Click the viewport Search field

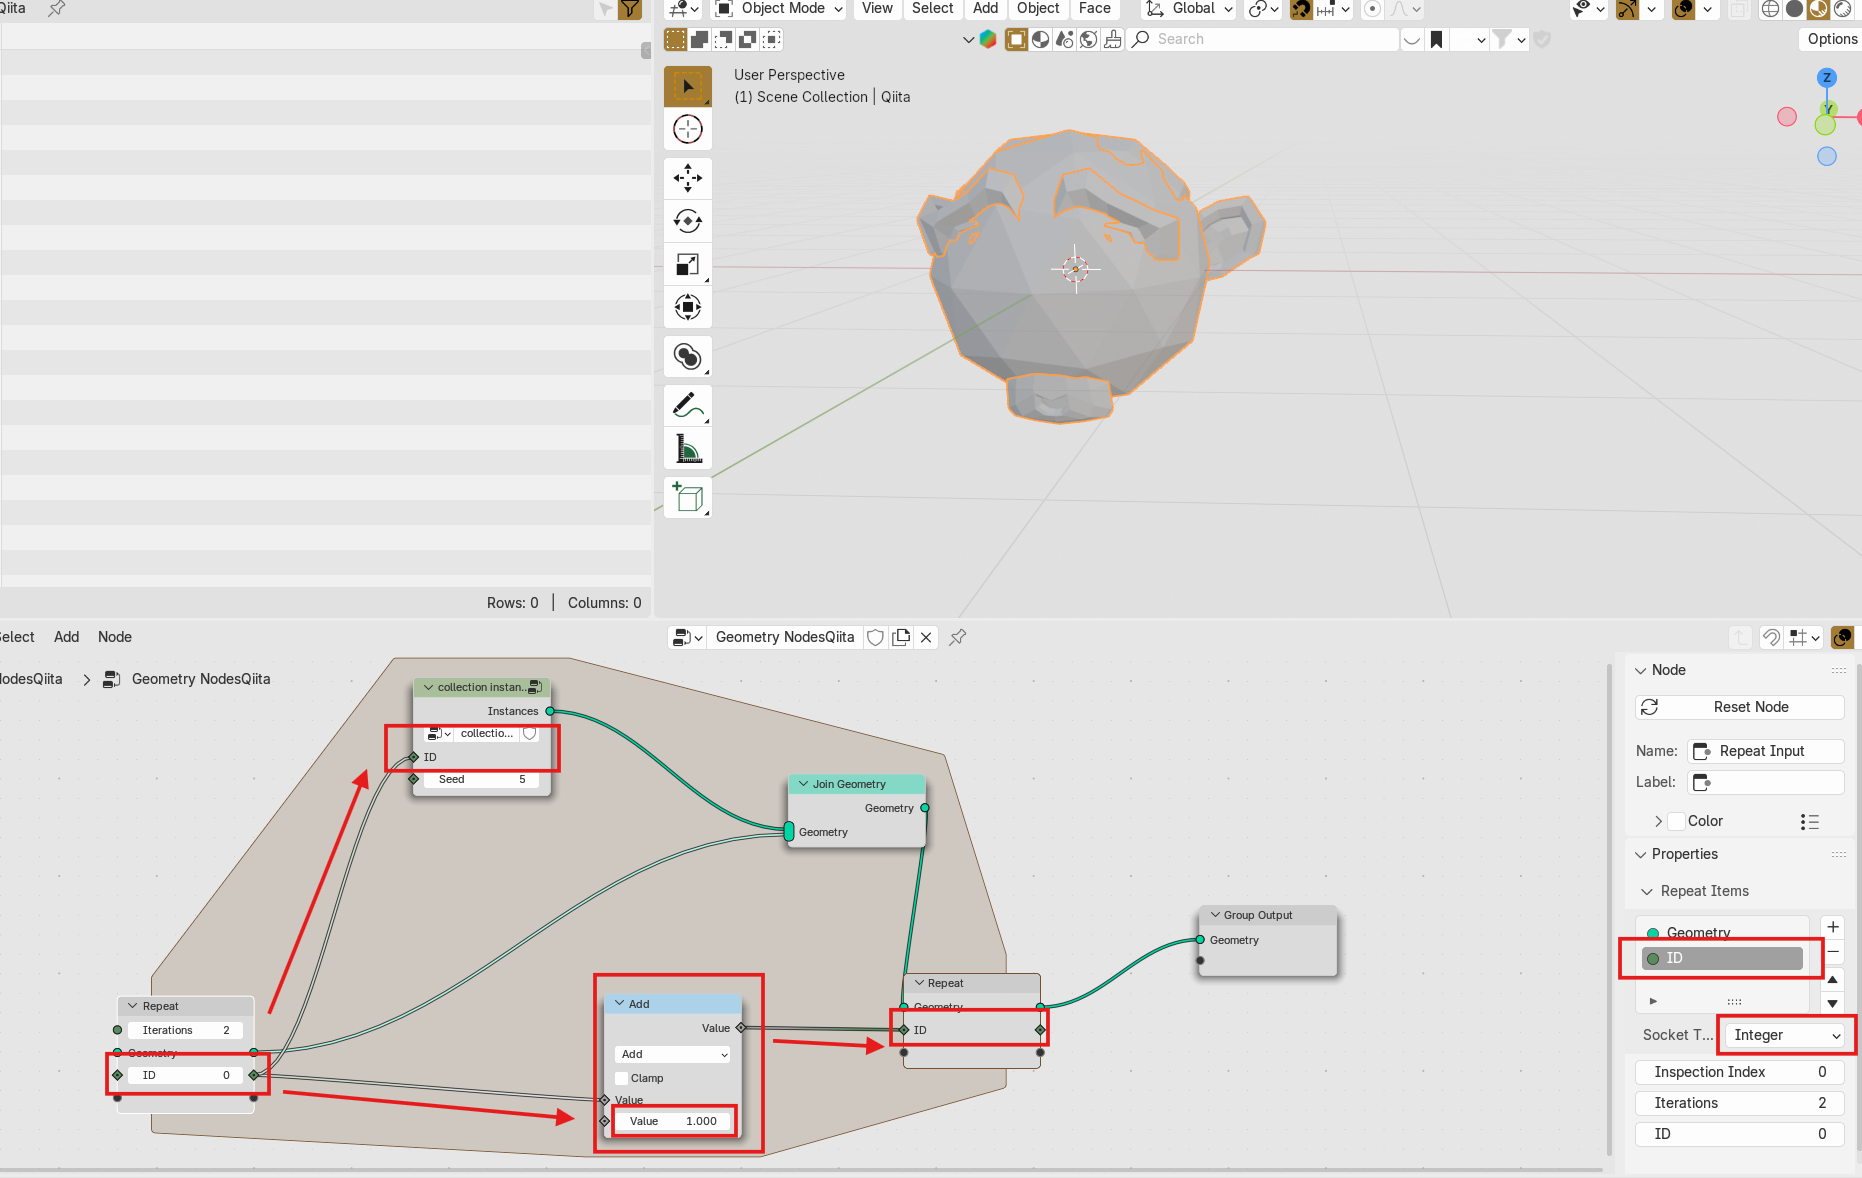[x=1263, y=39]
